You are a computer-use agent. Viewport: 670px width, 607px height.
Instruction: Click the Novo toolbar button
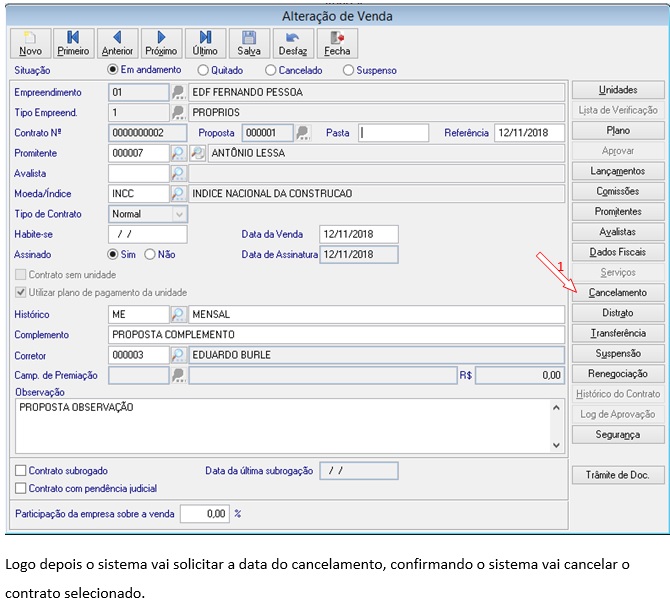tap(30, 43)
